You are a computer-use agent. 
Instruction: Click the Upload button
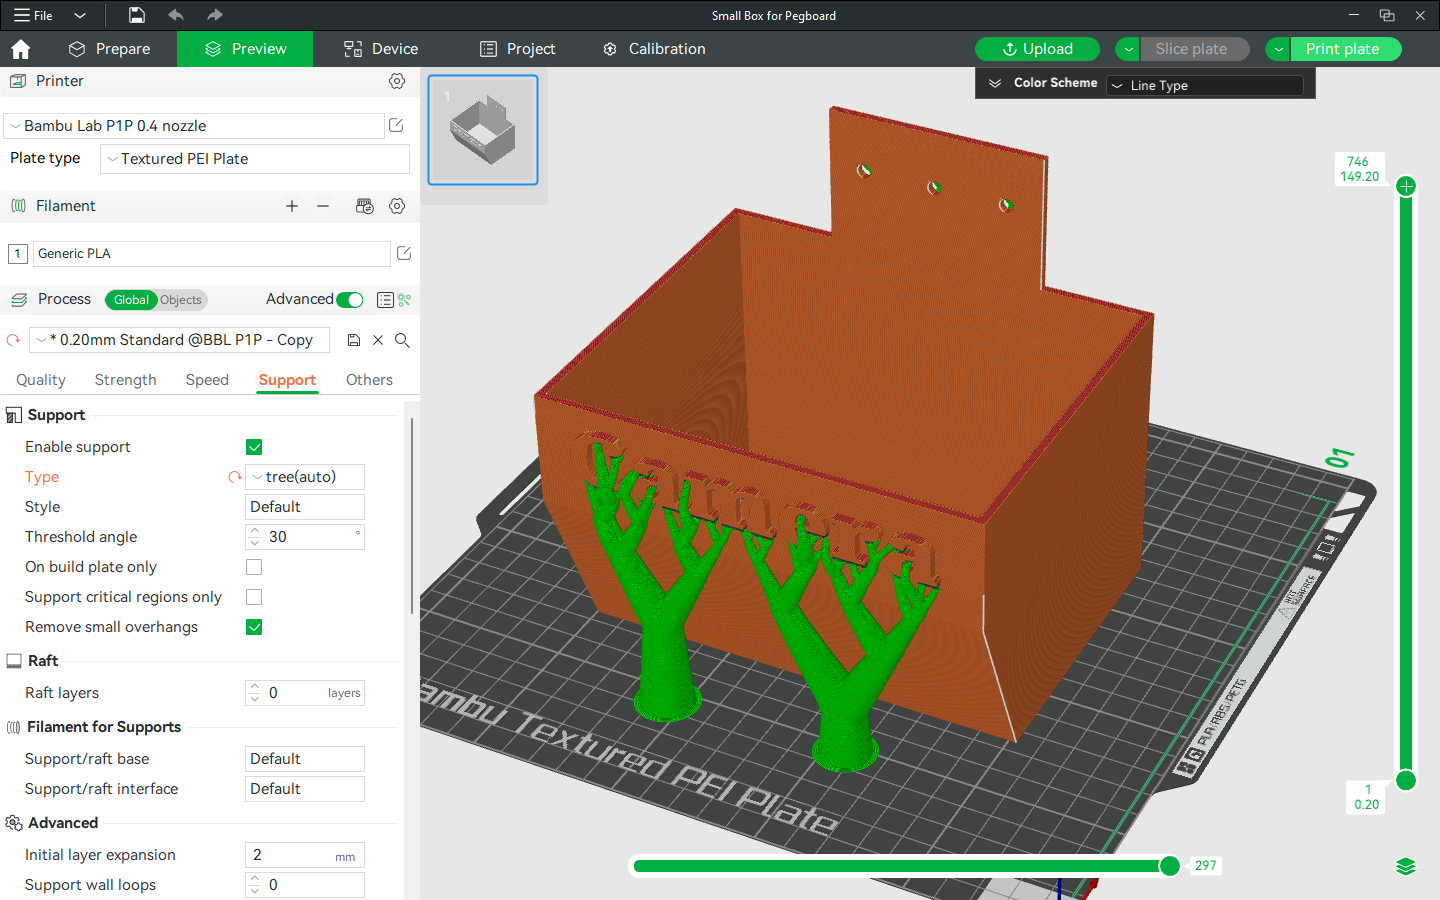[1037, 49]
